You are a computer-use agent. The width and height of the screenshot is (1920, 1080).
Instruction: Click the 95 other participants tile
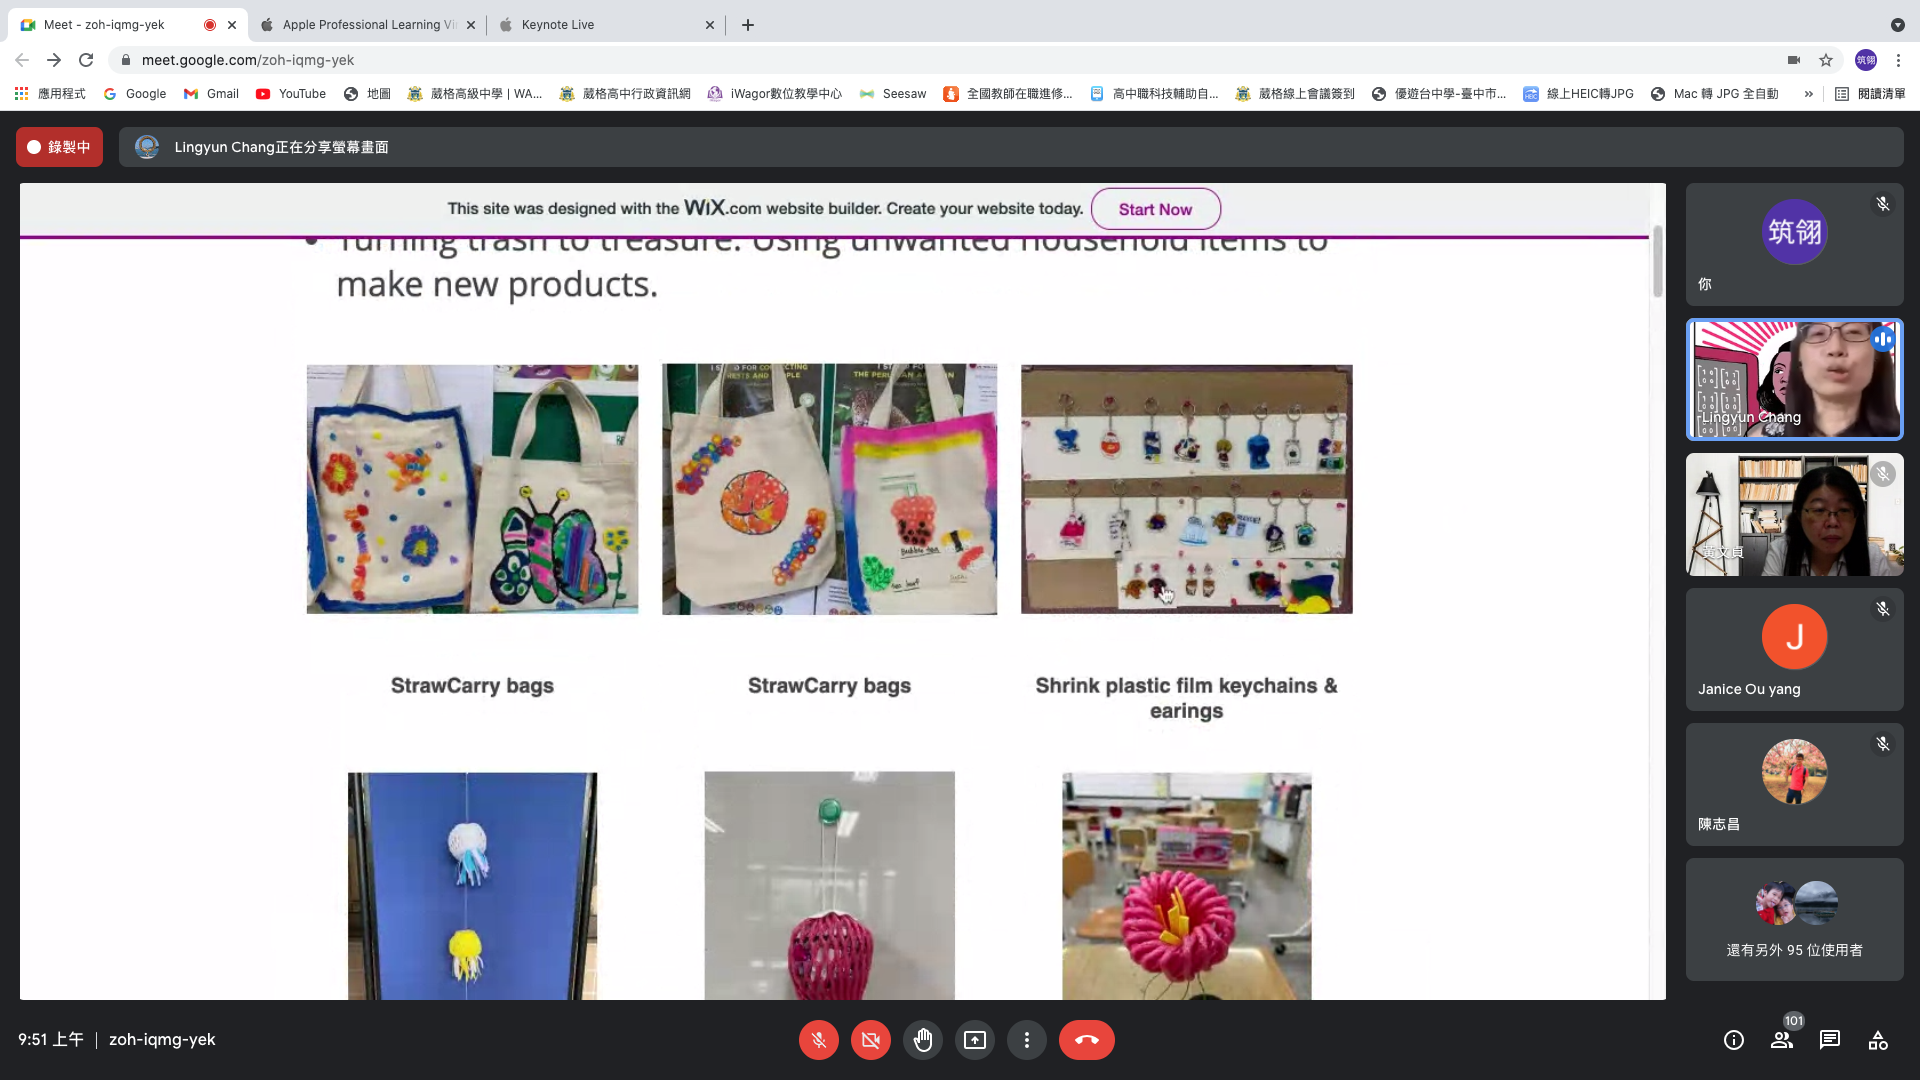pyautogui.click(x=1794, y=919)
